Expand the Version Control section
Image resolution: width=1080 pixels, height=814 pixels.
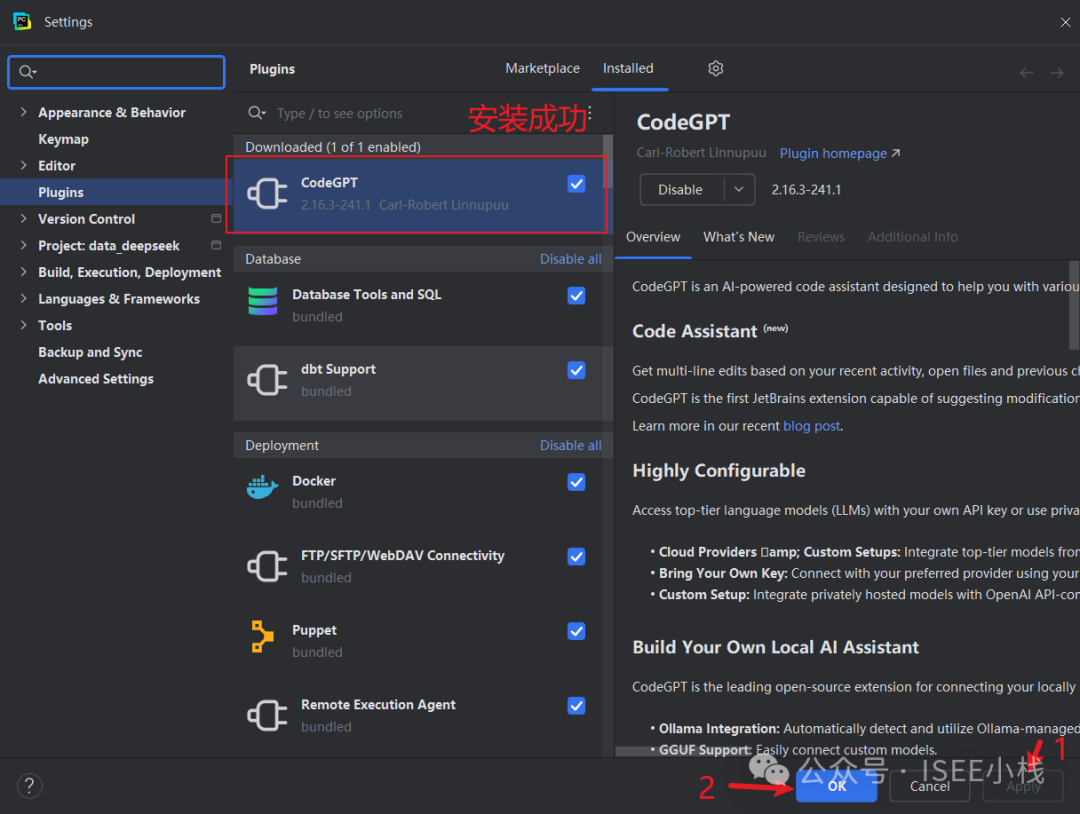point(23,218)
